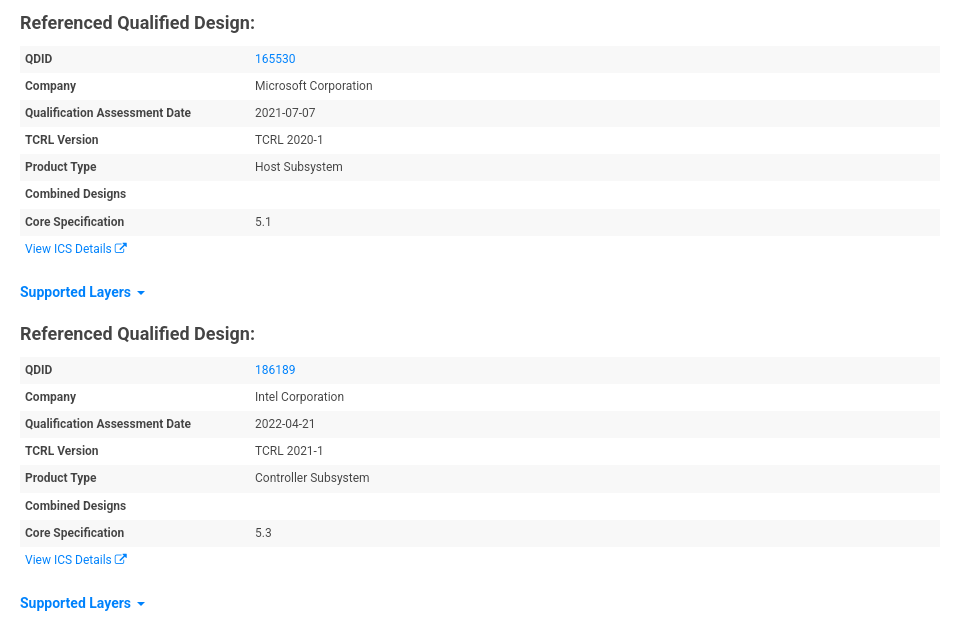
Task: Select the Controller Subsystem product type
Action: tap(312, 478)
